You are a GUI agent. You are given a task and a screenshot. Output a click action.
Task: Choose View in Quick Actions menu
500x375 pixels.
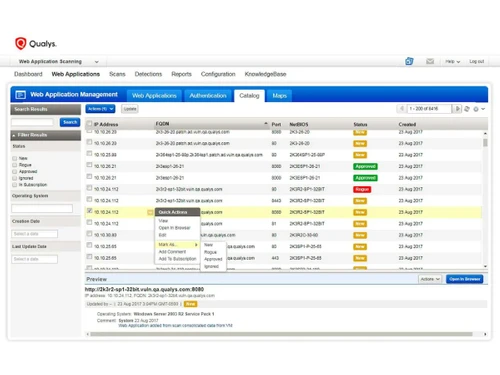163,221
